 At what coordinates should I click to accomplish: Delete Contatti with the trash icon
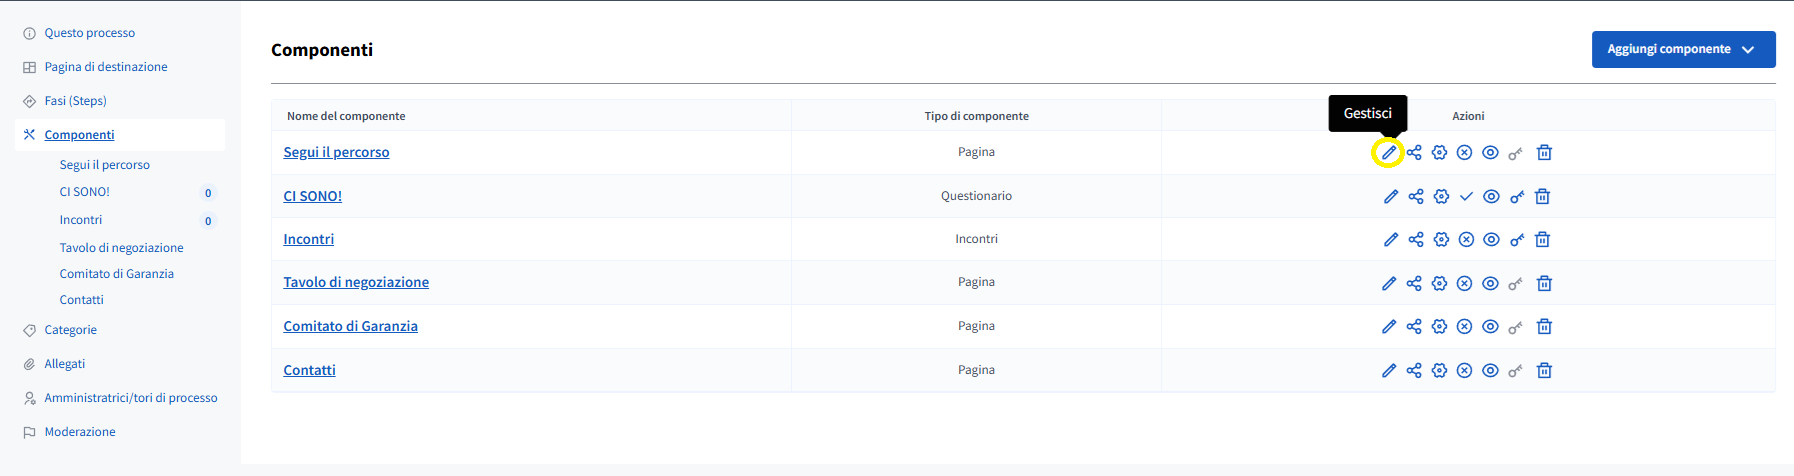(1544, 371)
